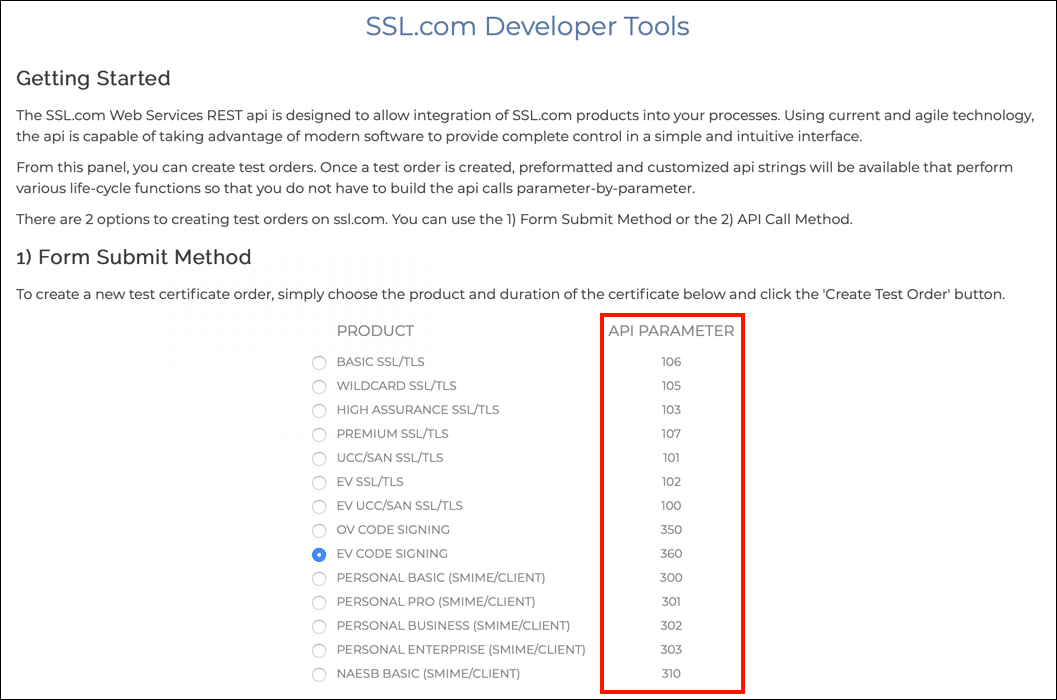Select the High Assurance SSL/TLS radio button

(319, 411)
